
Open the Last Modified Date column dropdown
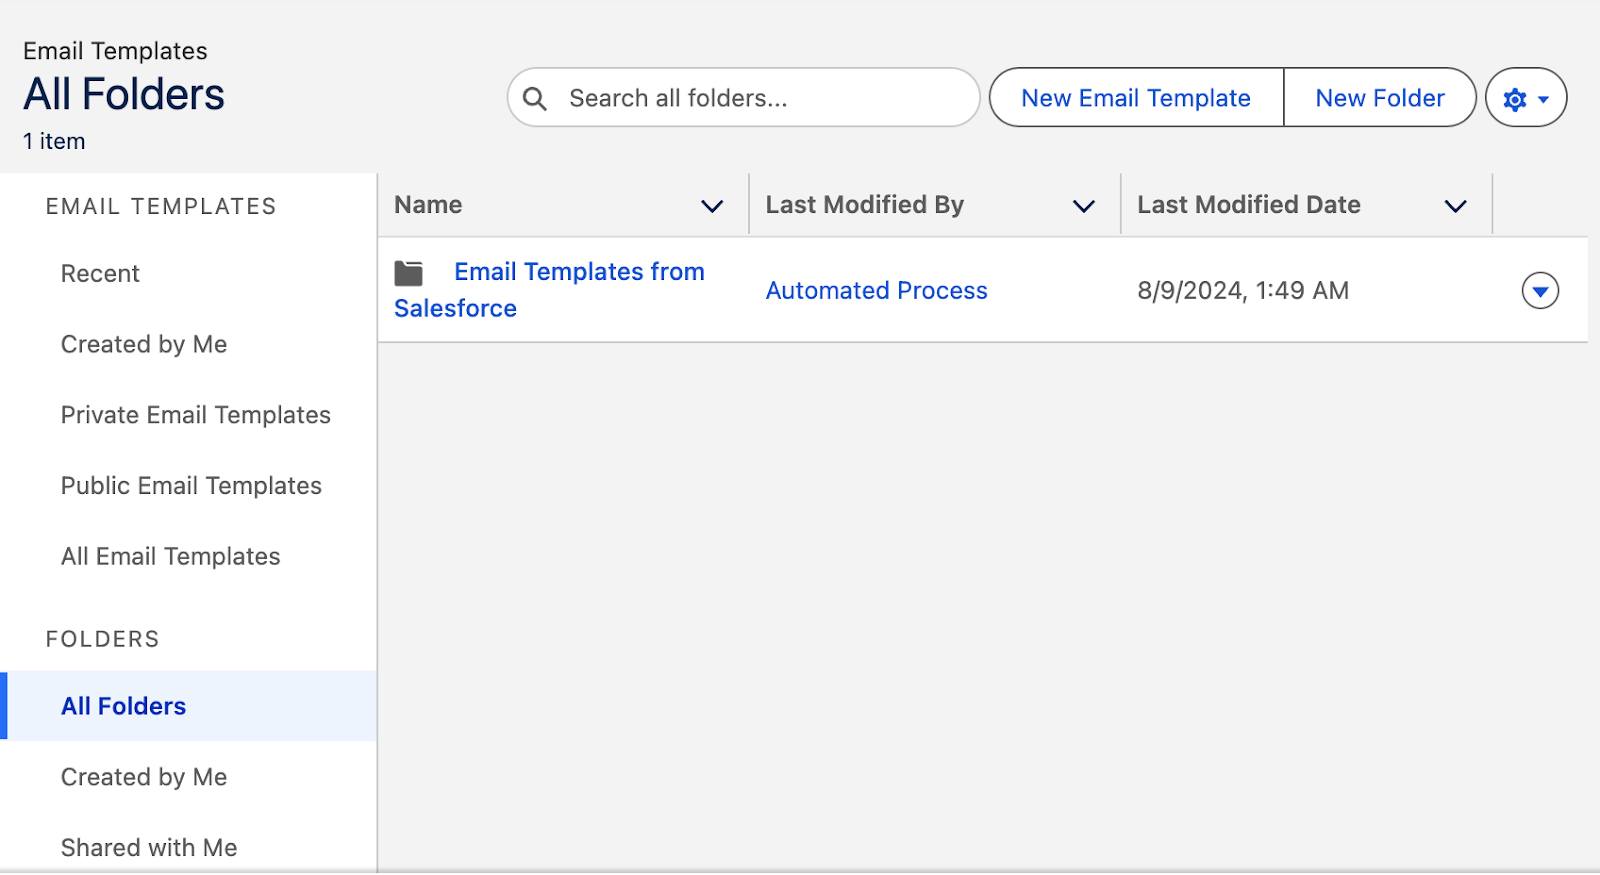(x=1455, y=205)
